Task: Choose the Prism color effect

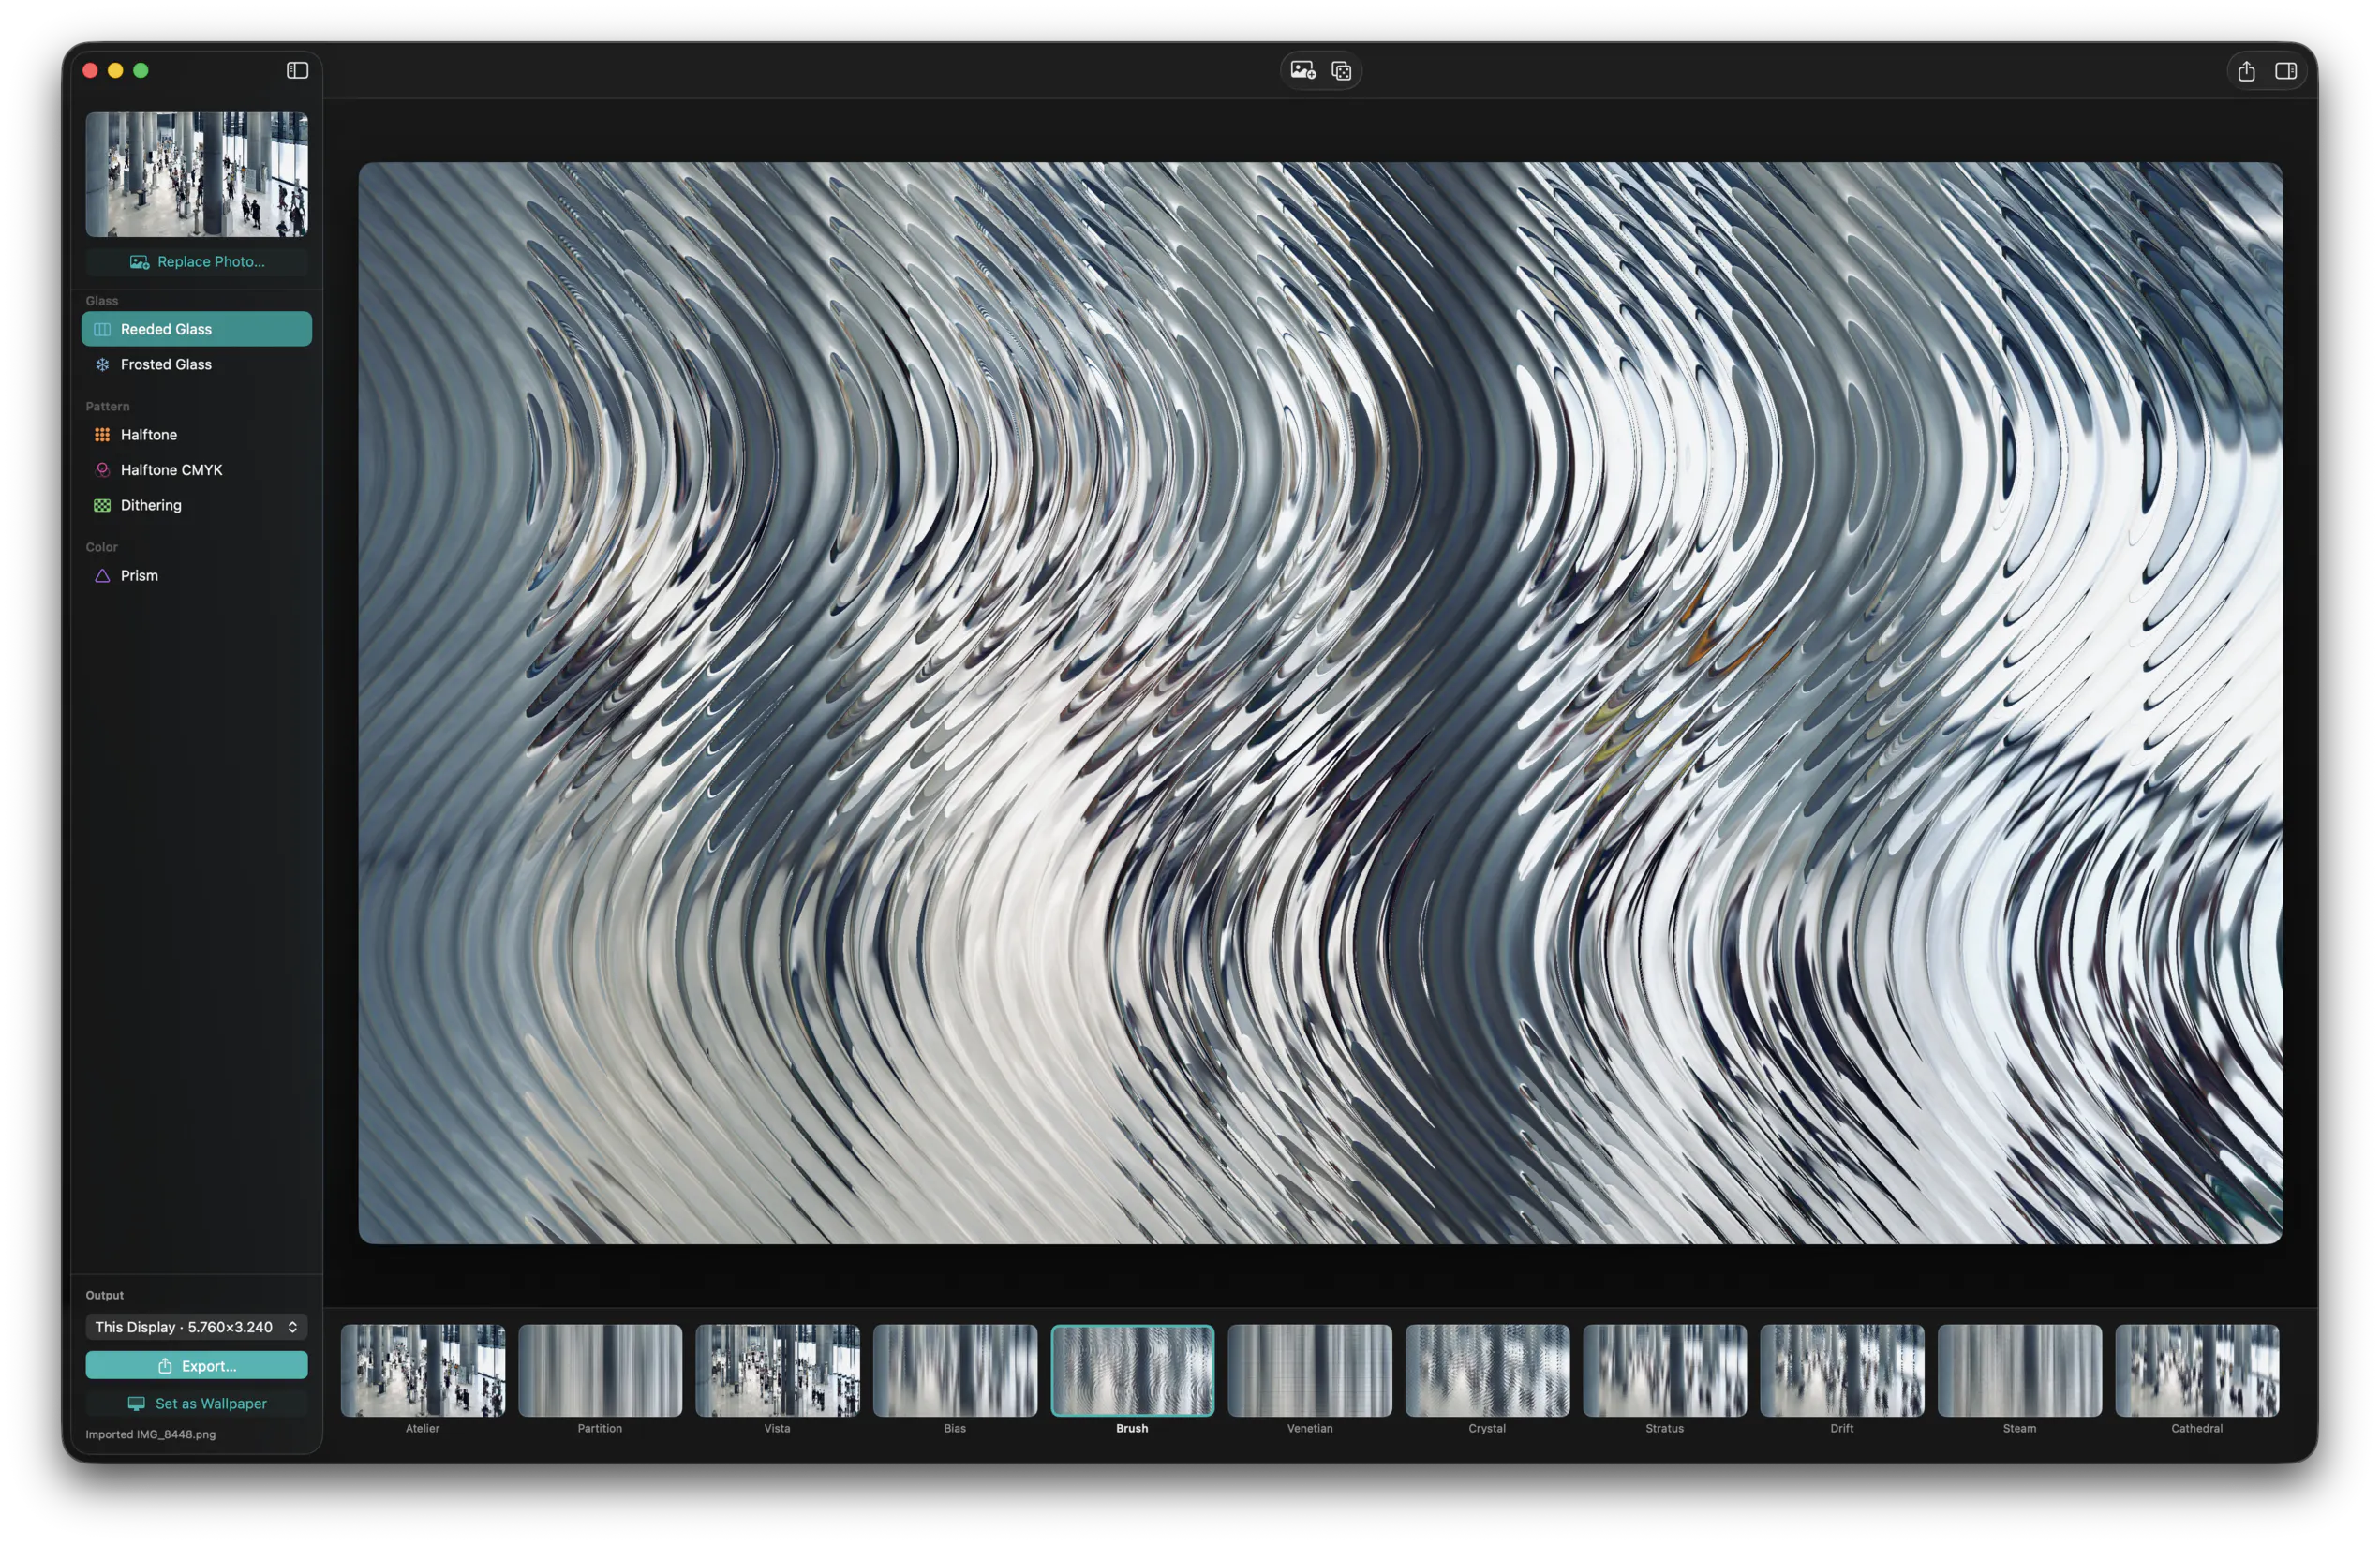Action: pyautogui.click(x=196, y=575)
